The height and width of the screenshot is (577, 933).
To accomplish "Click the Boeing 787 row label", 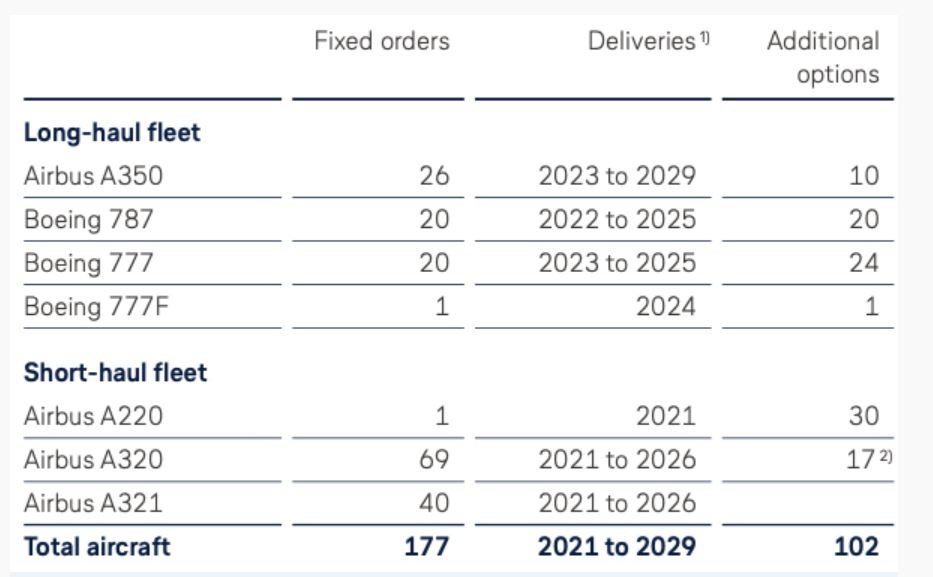I will pyautogui.click(x=89, y=220).
